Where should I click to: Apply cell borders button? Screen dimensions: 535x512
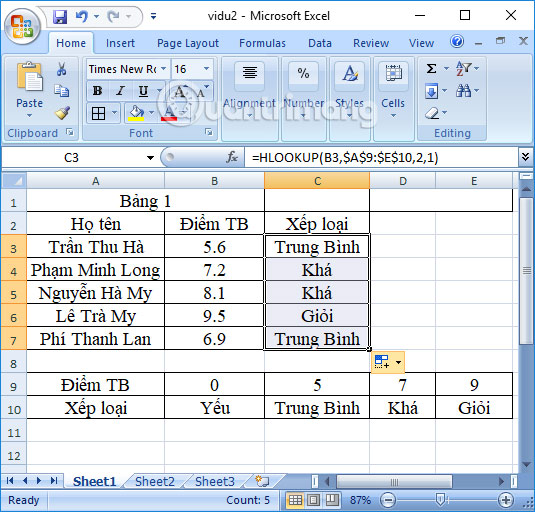98,113
